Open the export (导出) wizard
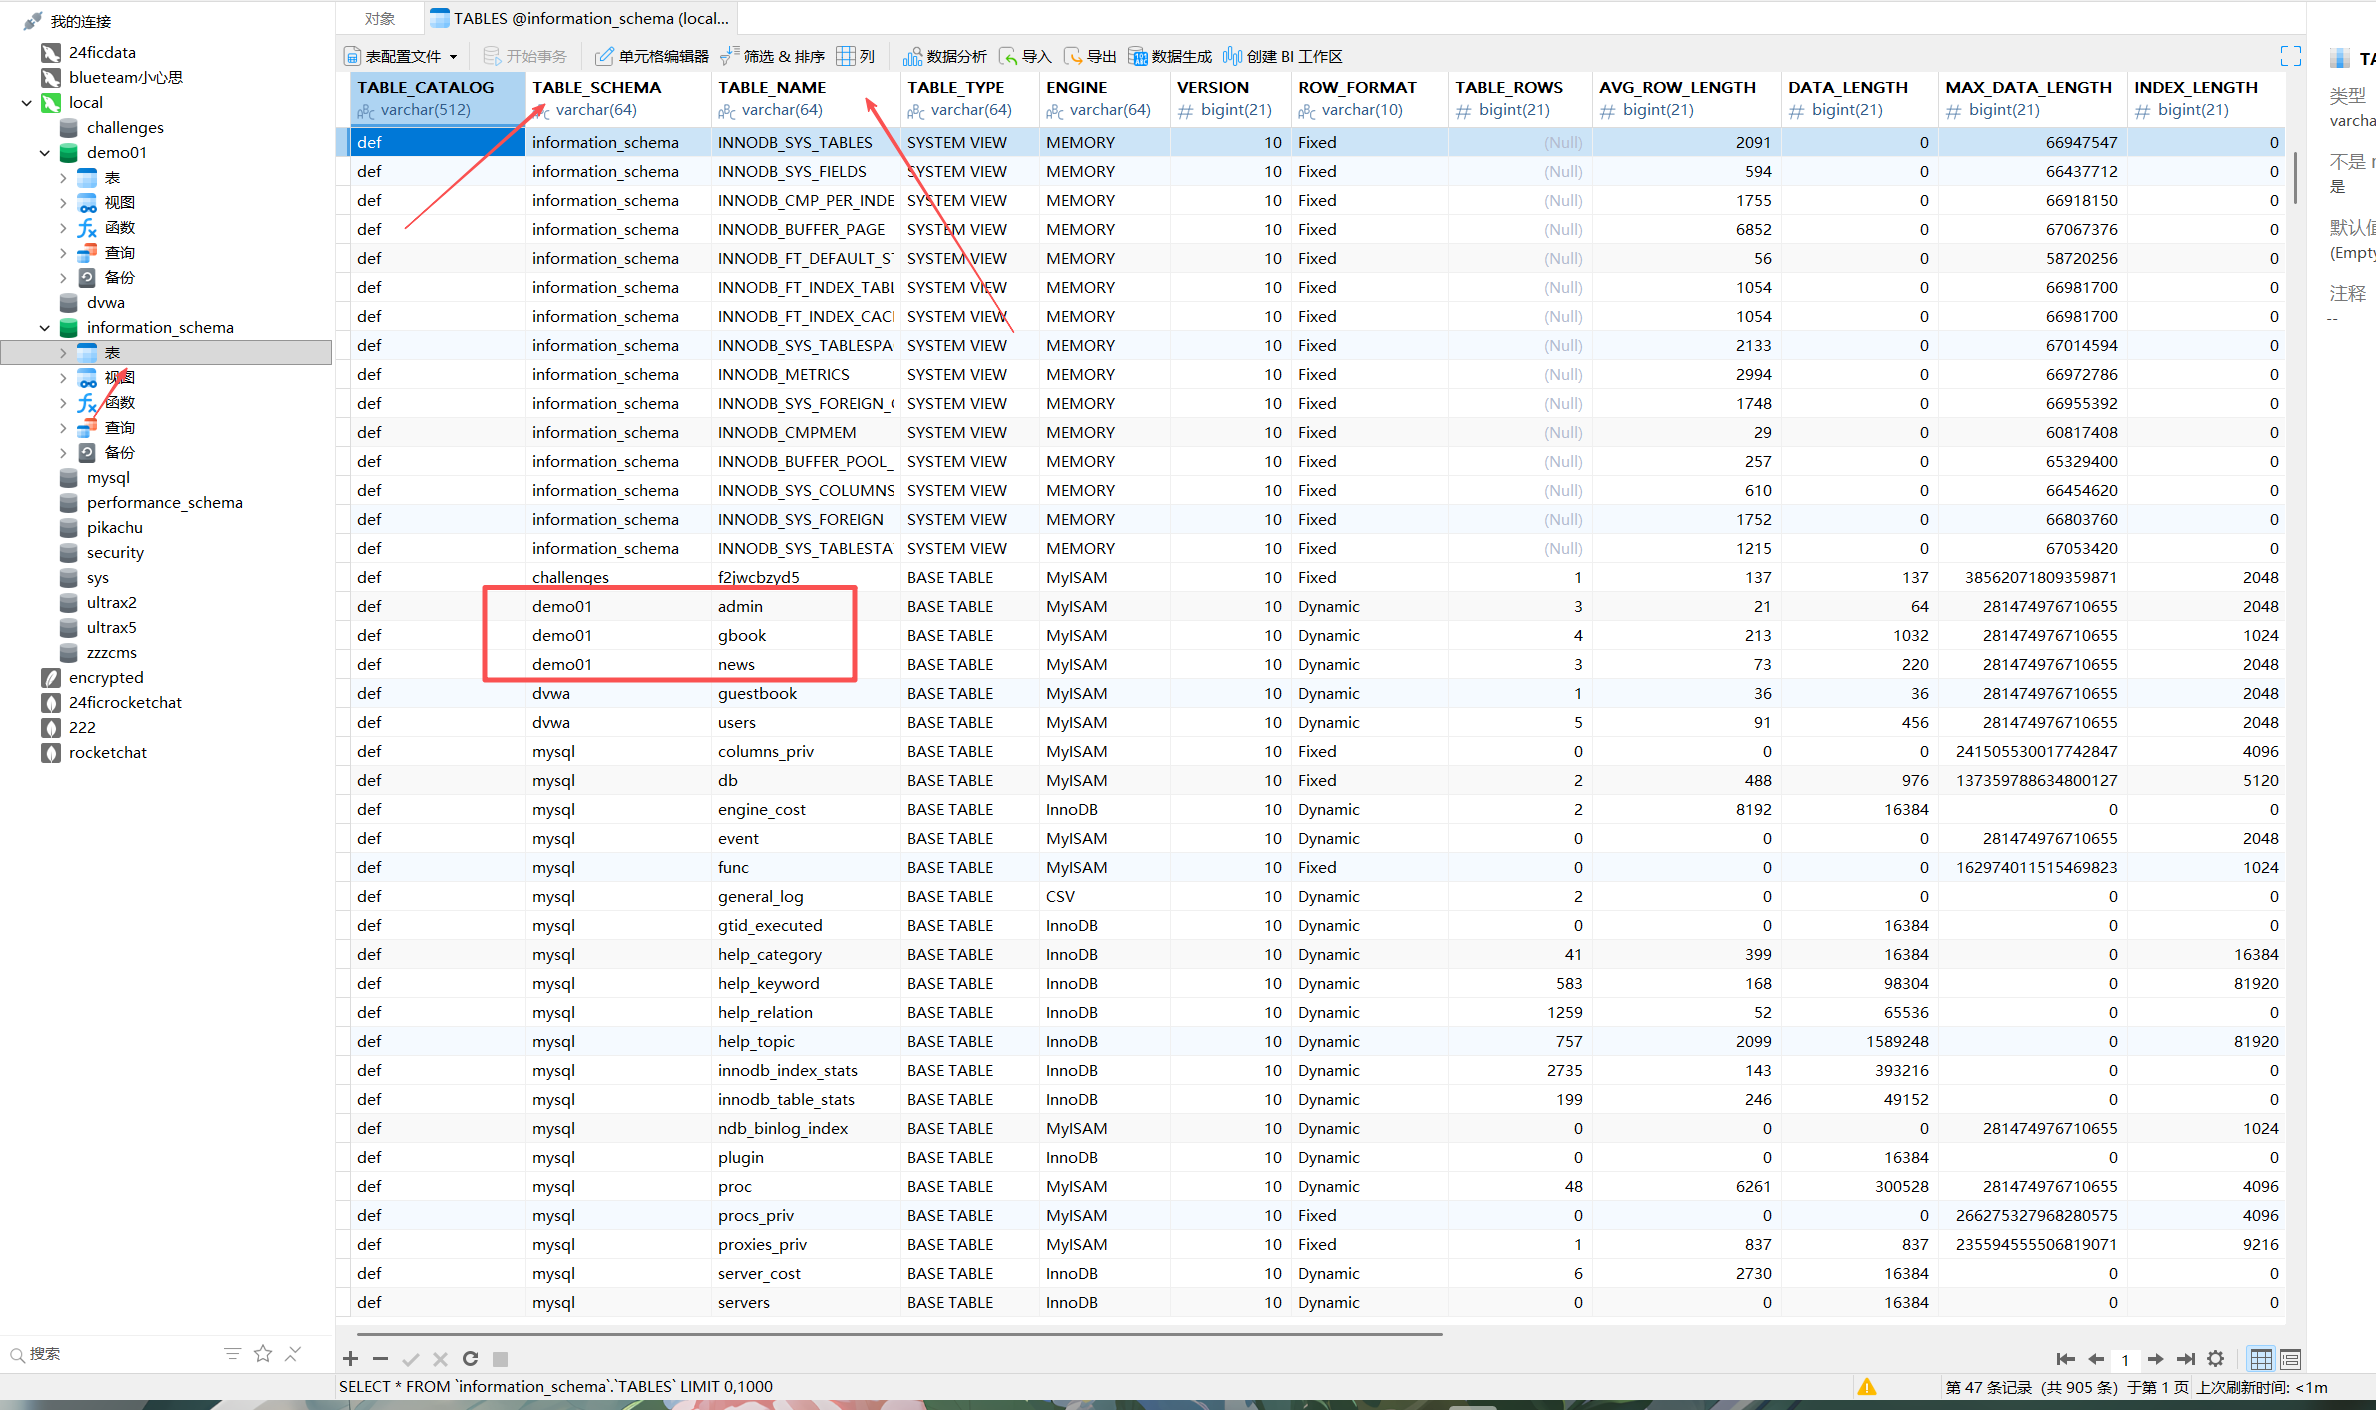 click(x=1090, y=56)
